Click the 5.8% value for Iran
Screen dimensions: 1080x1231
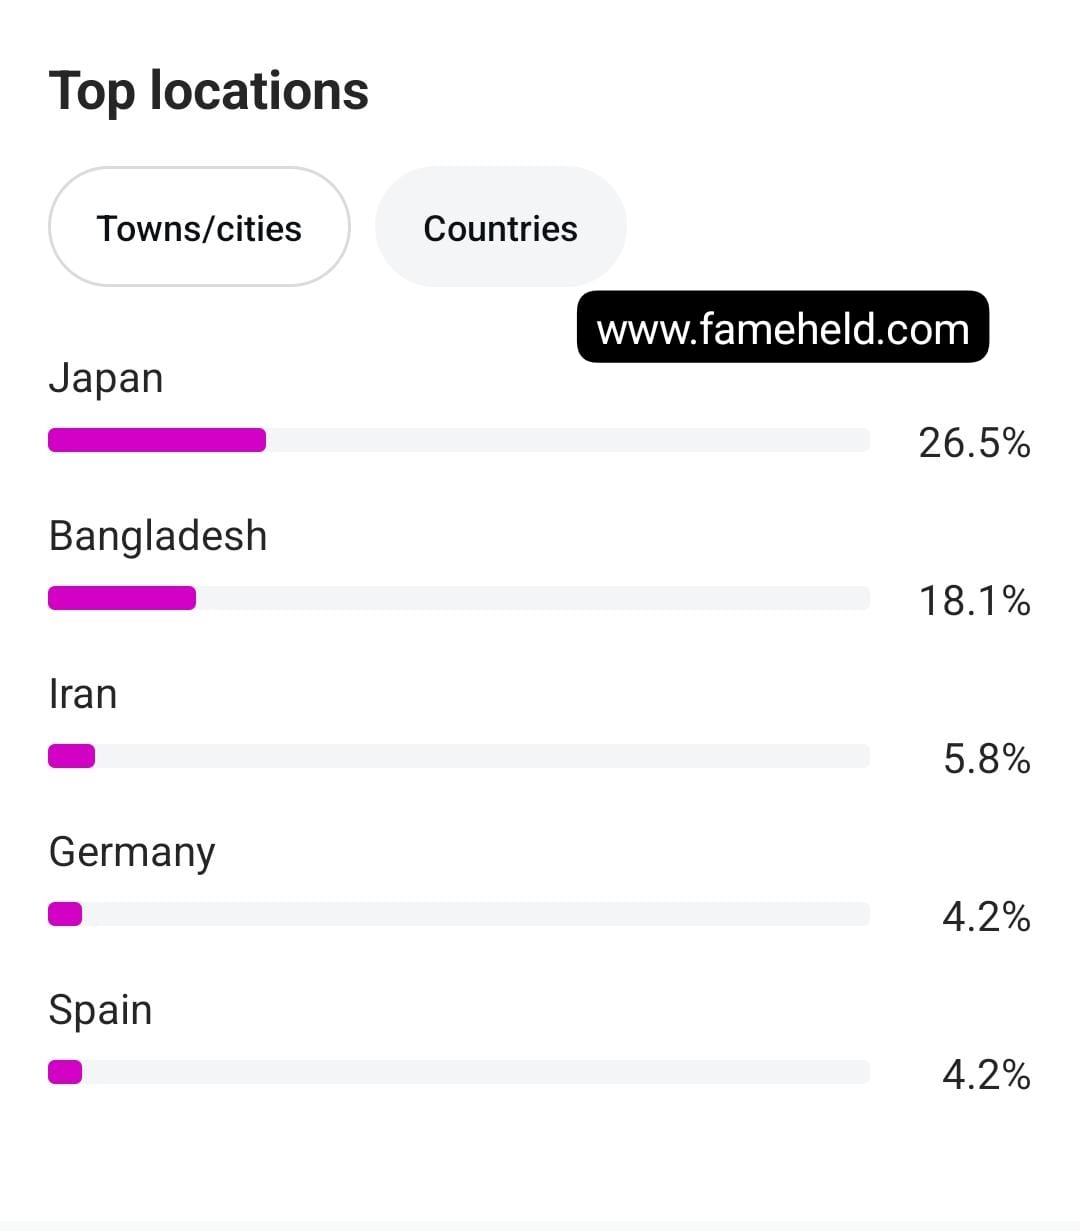(986, 758)
